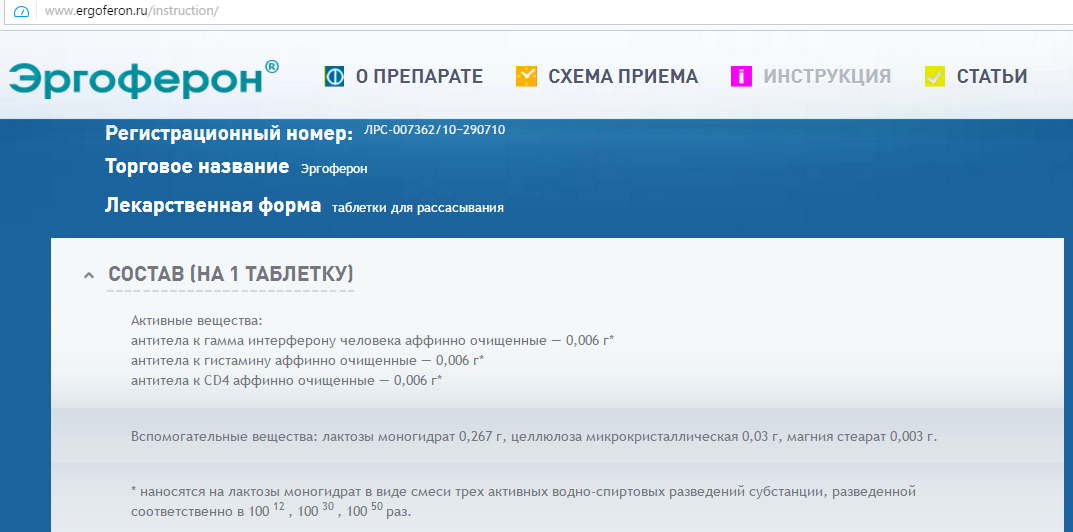Image resolution: width=1073 pixels, height=532 pixels.
Task: Toggle the Состав (на 1 таблетку) header
Action: pos(230,274)
